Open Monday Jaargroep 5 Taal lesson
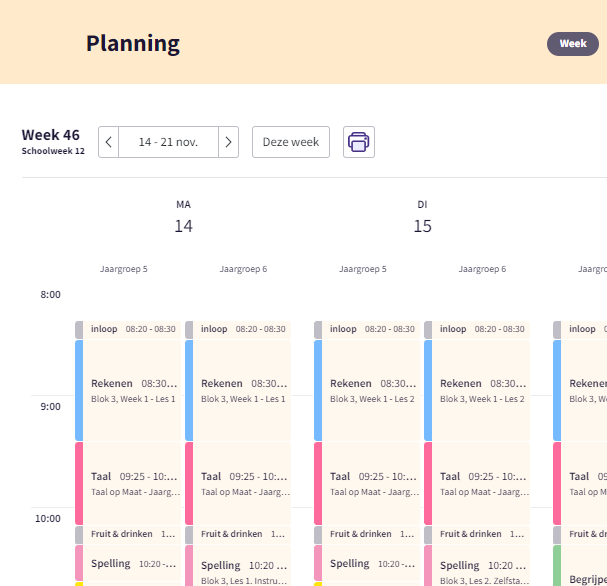Image resolution: width=607 pixels, height=586 pixels. point(132,483)
